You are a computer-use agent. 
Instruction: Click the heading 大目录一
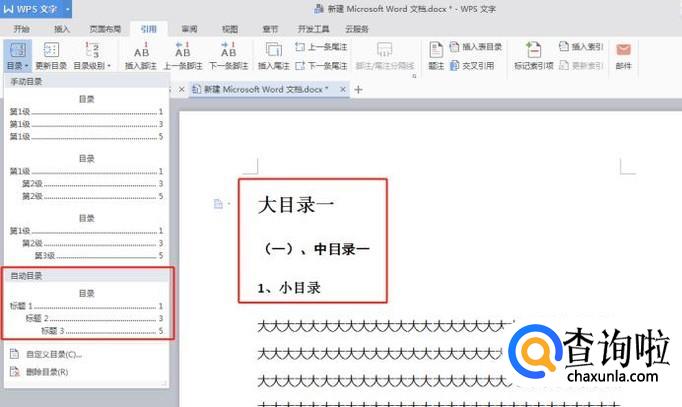[x=296, y=205]
